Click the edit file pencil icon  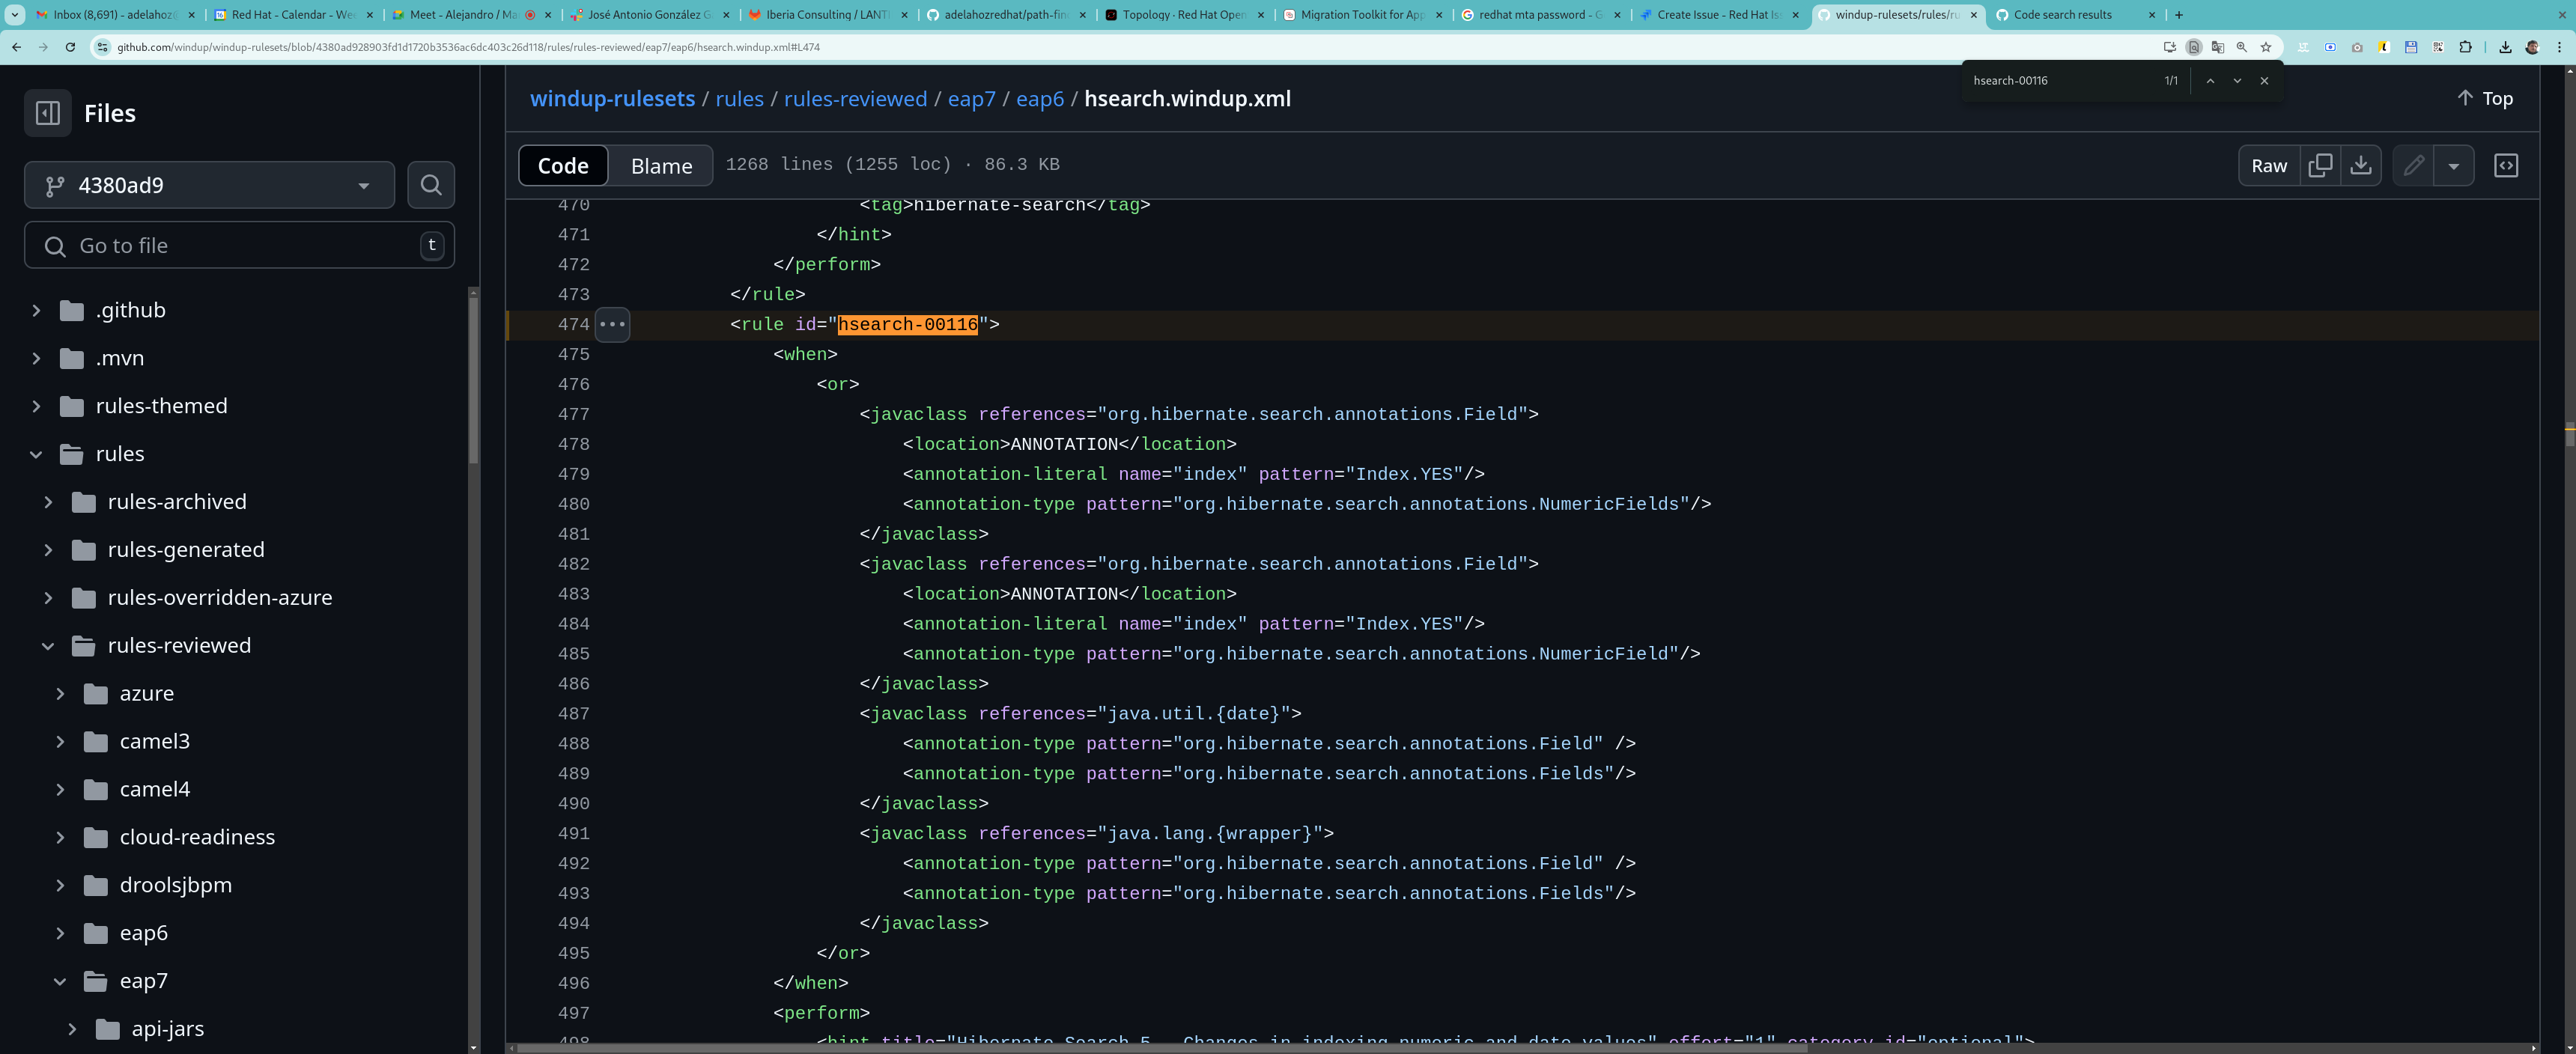click(2413, 166)
